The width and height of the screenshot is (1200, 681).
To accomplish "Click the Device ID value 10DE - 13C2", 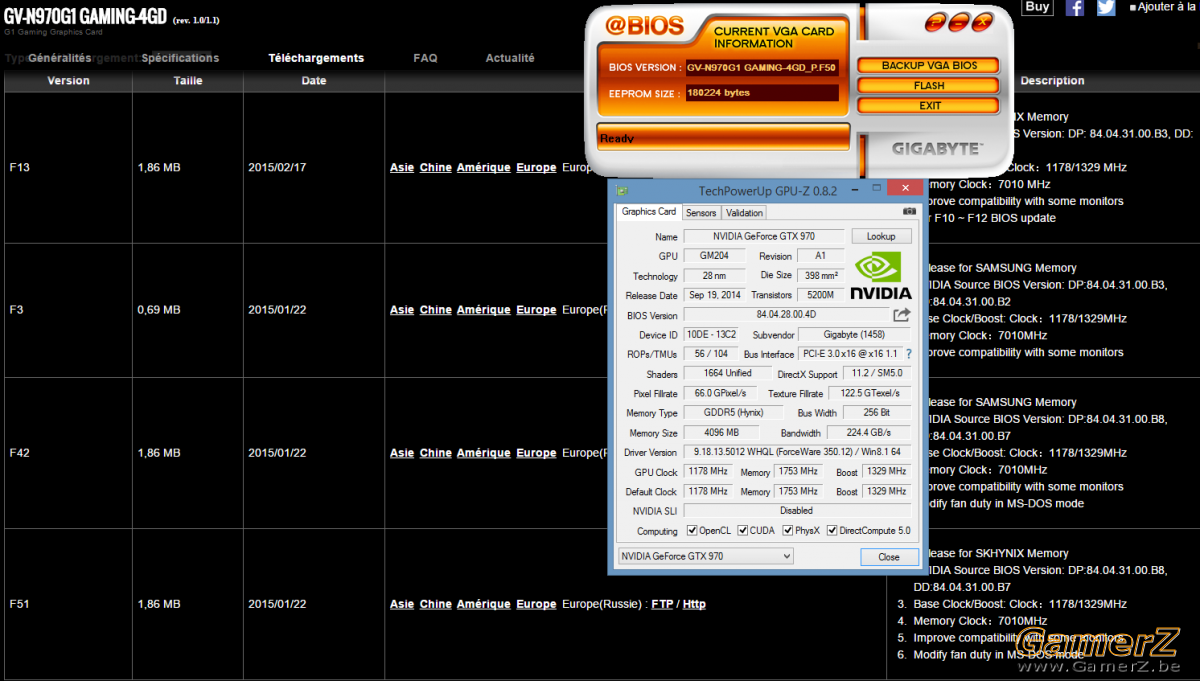I will [709, 335].
